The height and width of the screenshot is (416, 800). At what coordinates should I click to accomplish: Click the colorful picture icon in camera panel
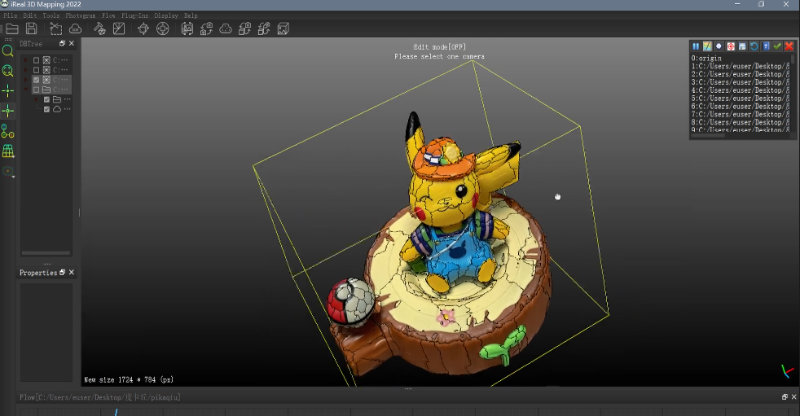[x=707, y=46]
